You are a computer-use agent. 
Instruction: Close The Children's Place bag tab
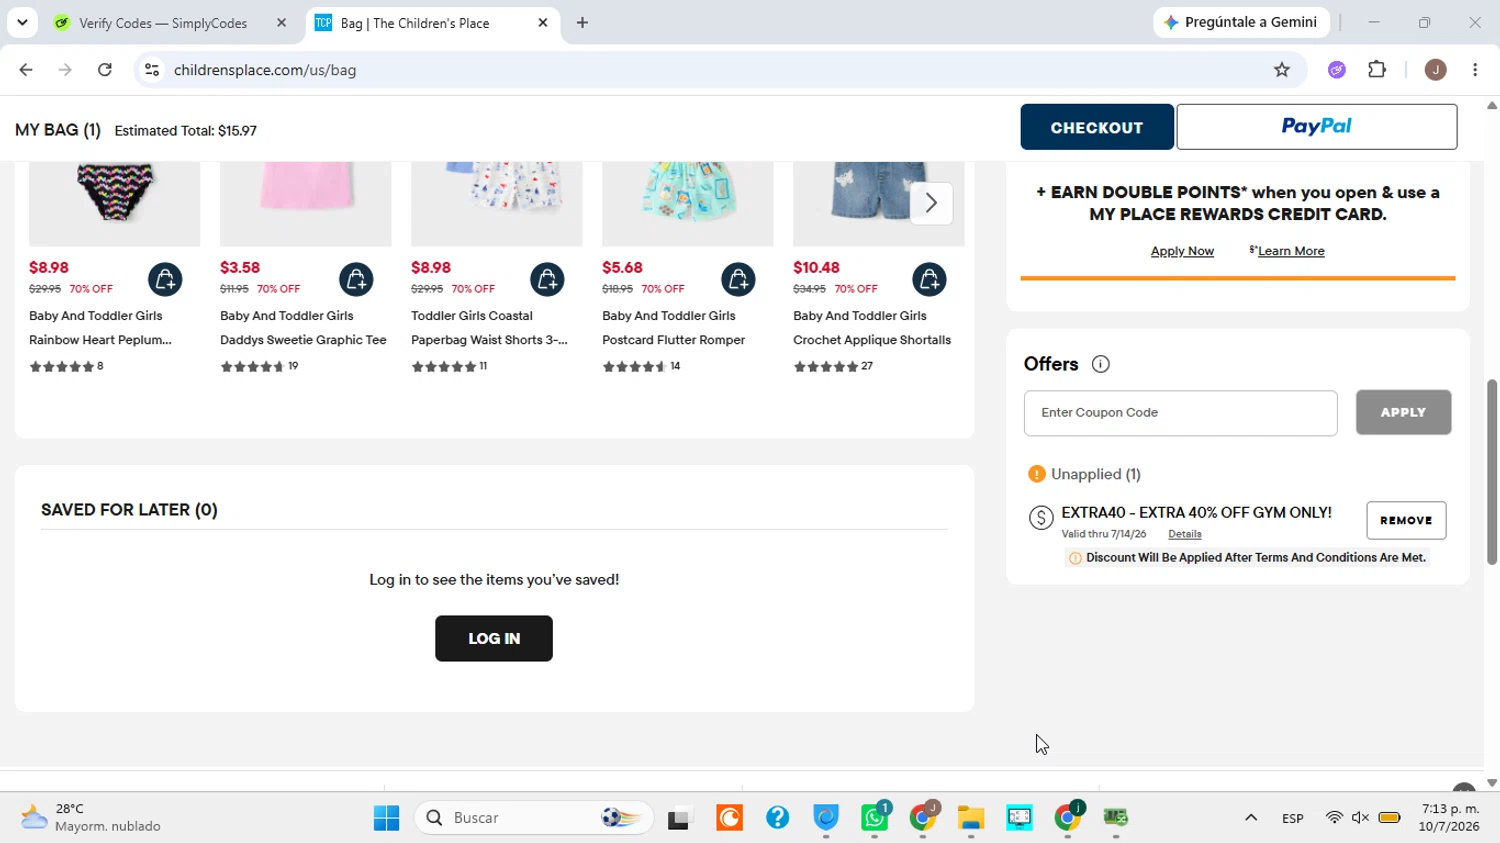click(543, 23)
